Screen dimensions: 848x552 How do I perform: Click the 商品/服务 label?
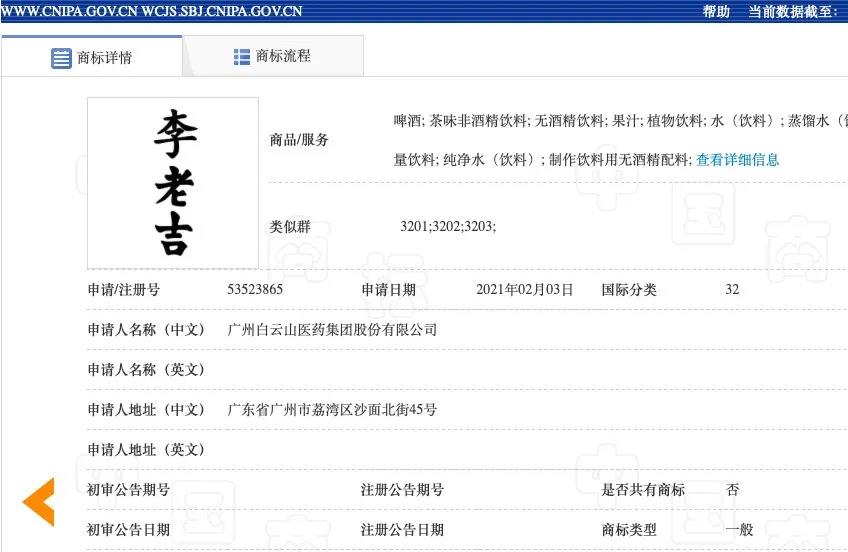click(299, 140)
